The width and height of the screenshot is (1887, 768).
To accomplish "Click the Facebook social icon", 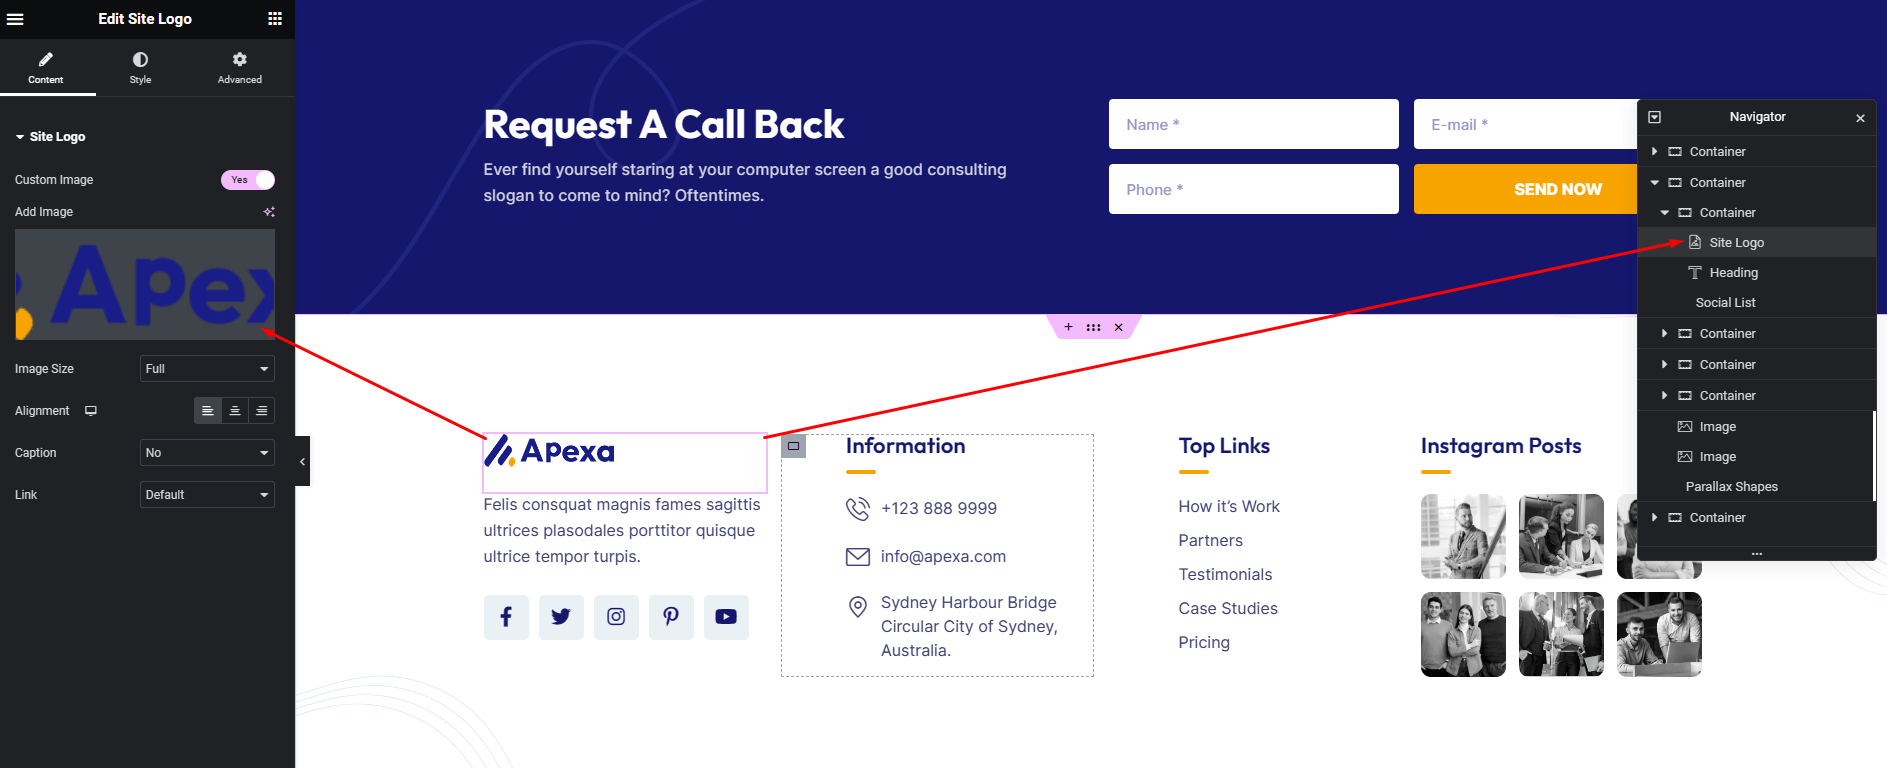I will coord(506,617).
